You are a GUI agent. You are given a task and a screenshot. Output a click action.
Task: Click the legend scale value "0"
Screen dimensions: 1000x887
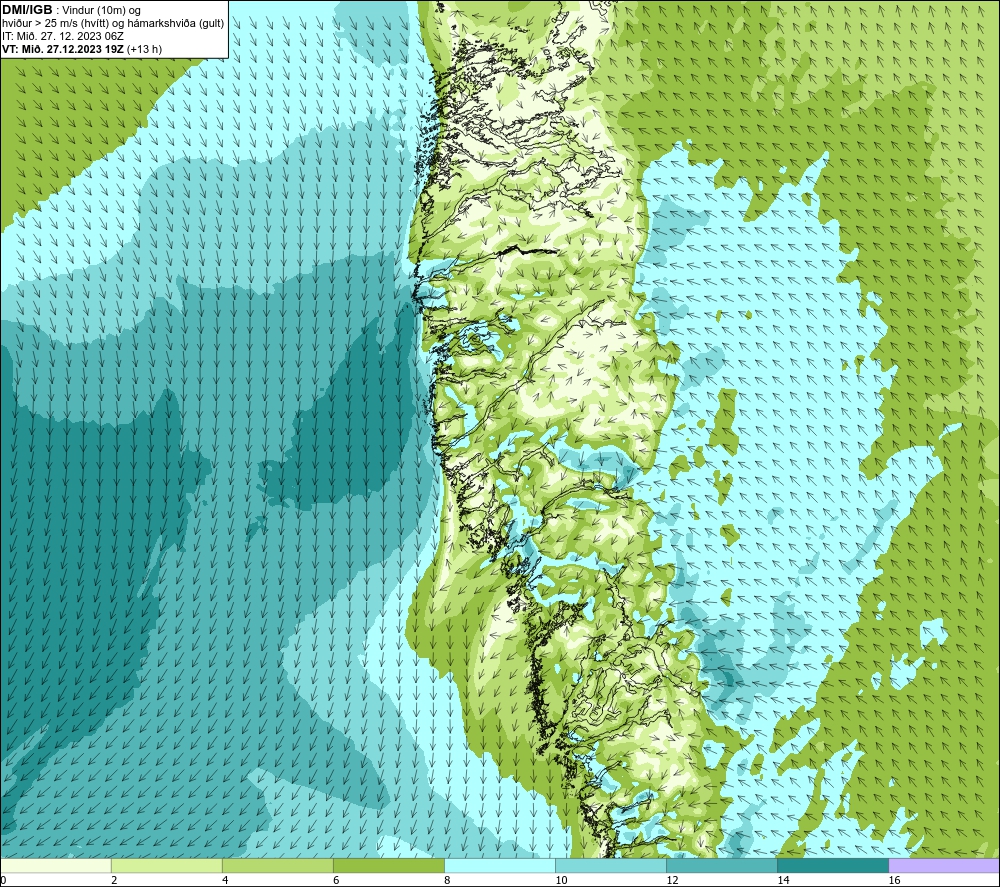3,881
